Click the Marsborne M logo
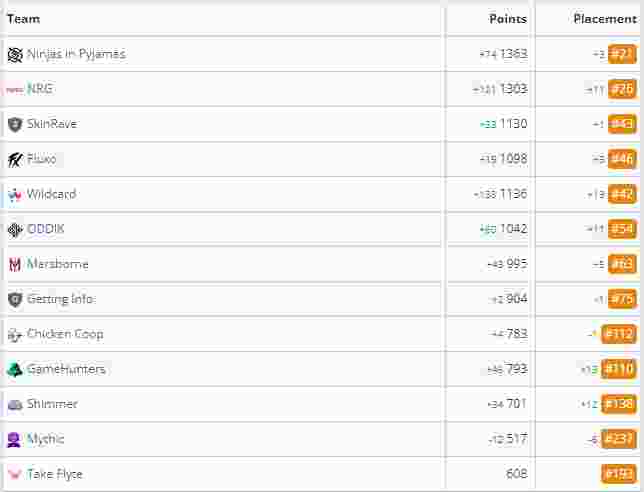Screen dimensions: 644x492 (15, 264)
